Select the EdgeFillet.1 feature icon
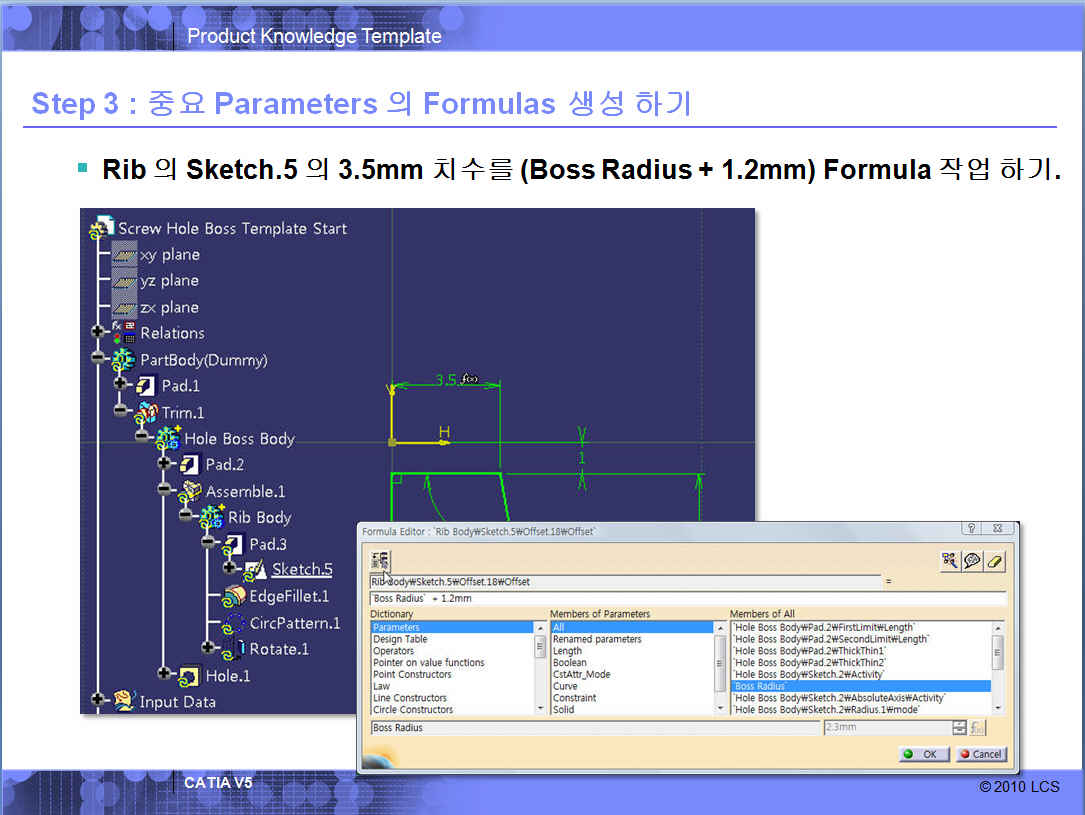 coord(234,596)
